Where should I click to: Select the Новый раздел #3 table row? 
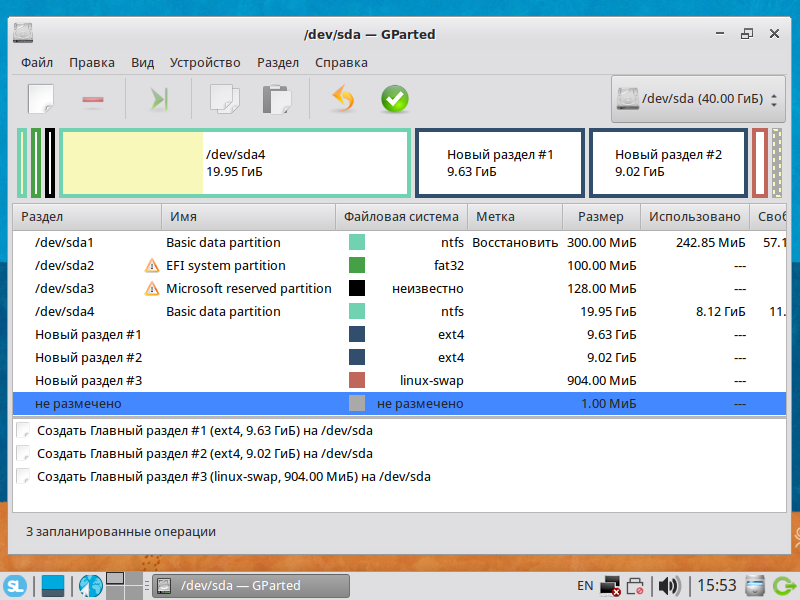399,380
